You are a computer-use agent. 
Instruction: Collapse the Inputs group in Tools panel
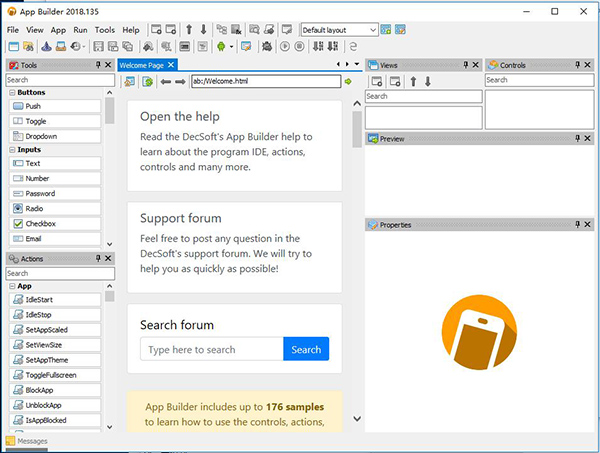point(11,149)
